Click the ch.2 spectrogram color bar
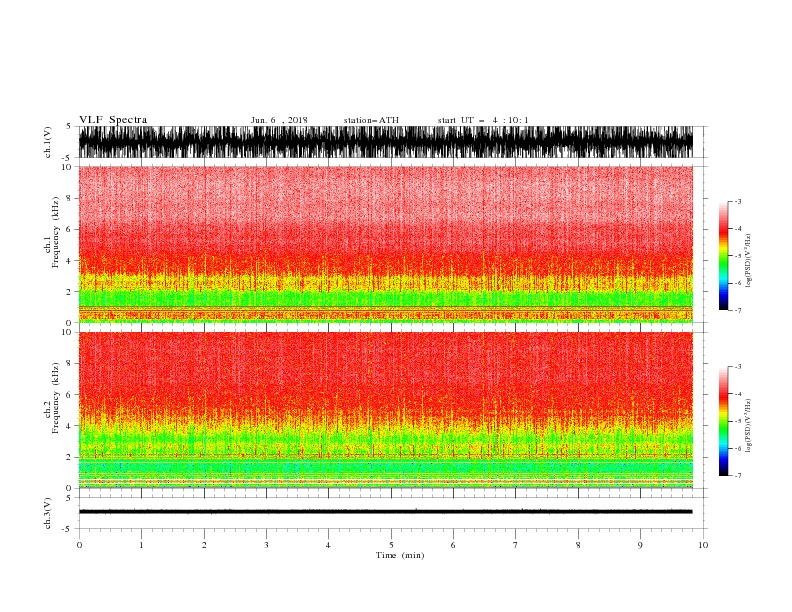The width and height of the screenshot is (792, 612). pos(723,421)
